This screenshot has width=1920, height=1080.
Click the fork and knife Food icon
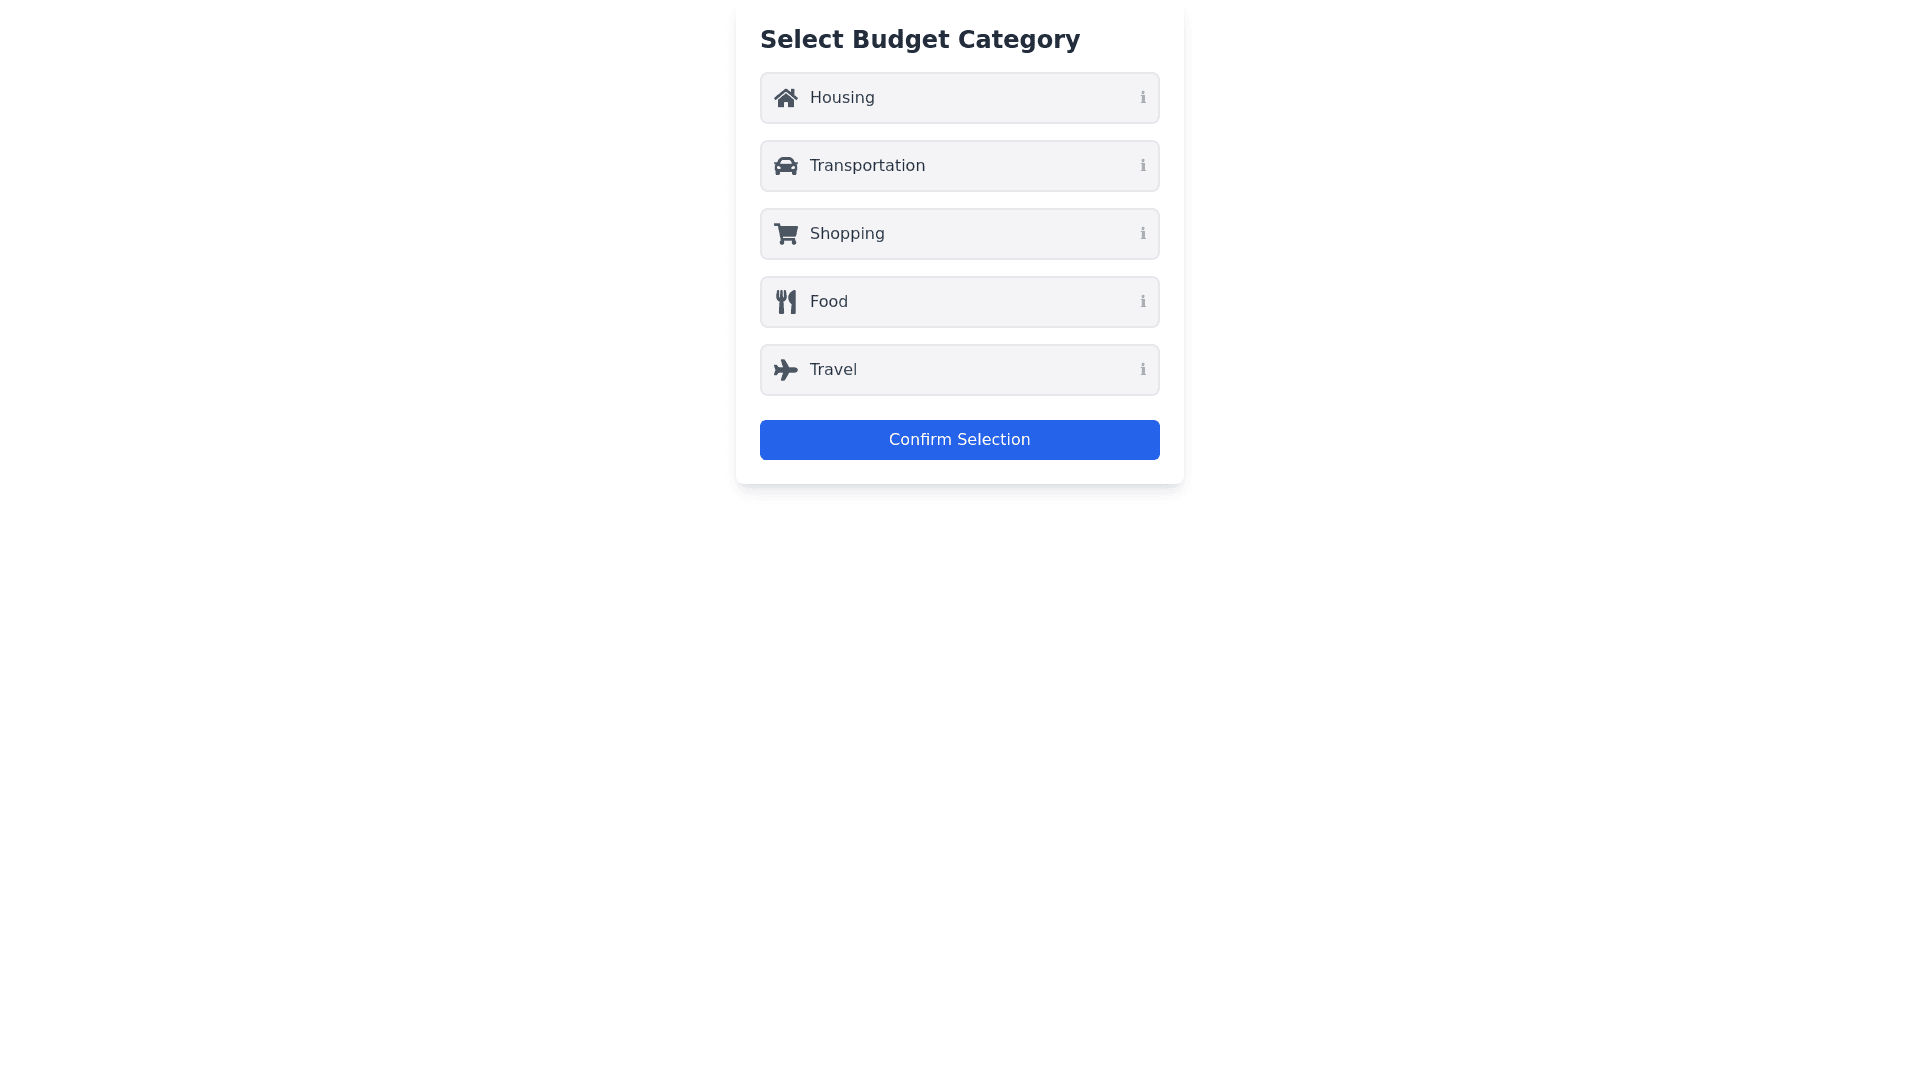click(785, 302)
